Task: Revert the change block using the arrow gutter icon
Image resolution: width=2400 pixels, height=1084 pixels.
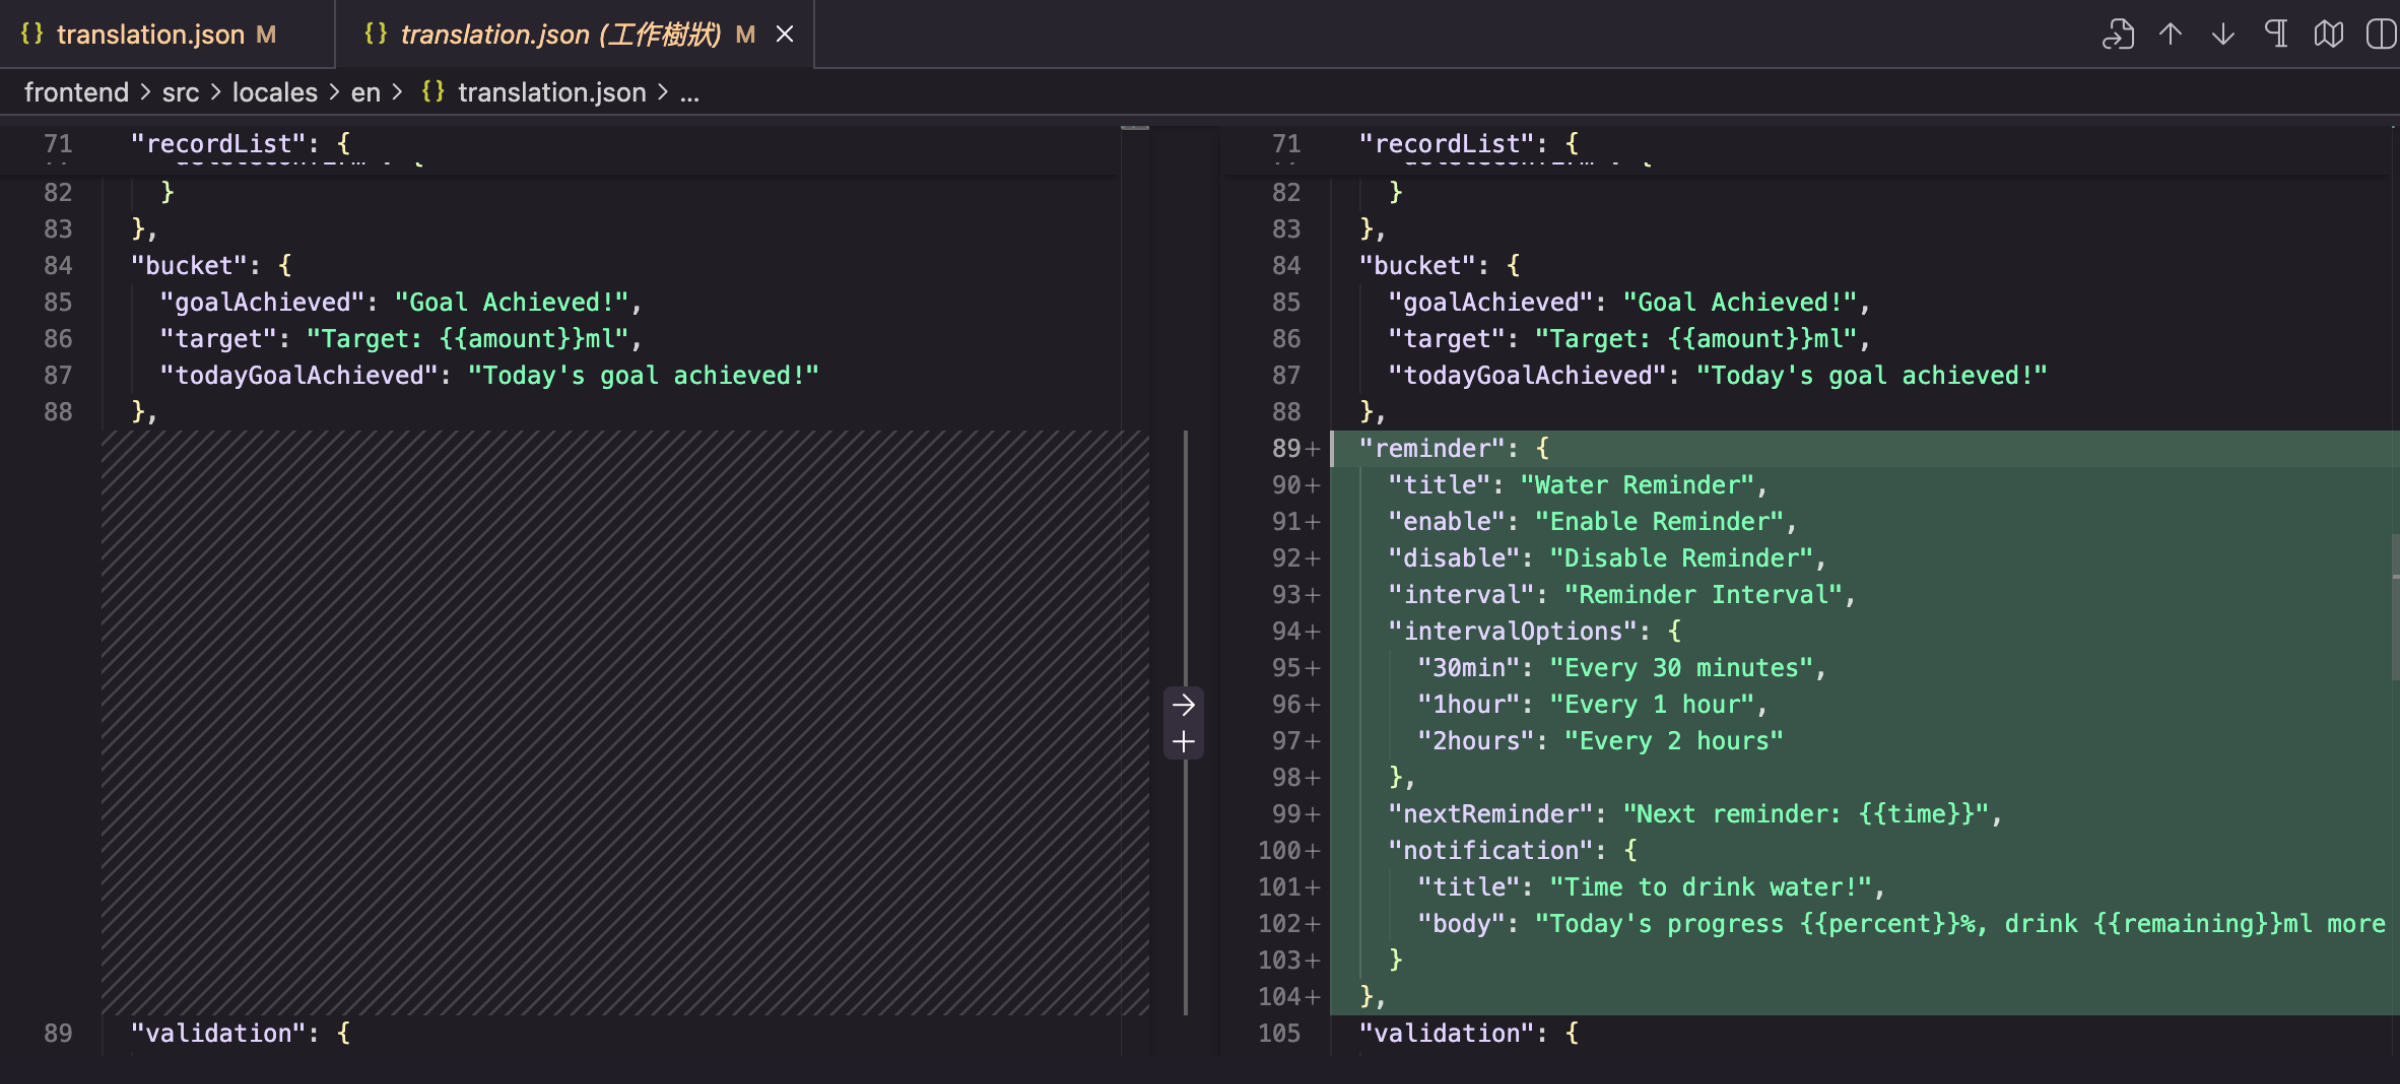Action: 1184,704
